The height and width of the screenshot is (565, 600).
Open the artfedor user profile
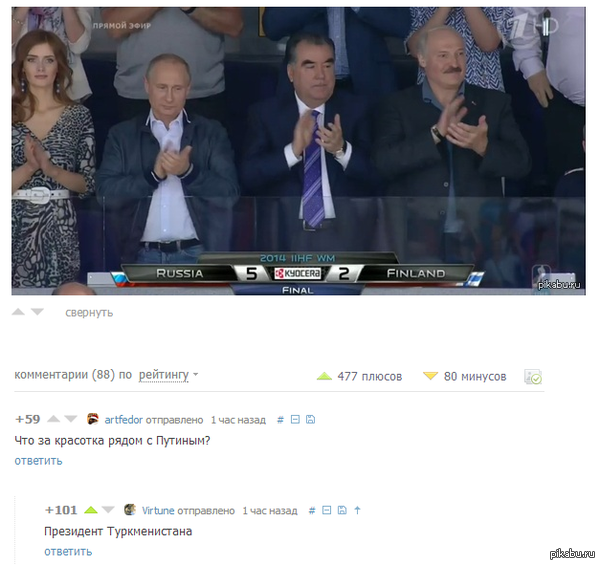(x=123, y=420)
